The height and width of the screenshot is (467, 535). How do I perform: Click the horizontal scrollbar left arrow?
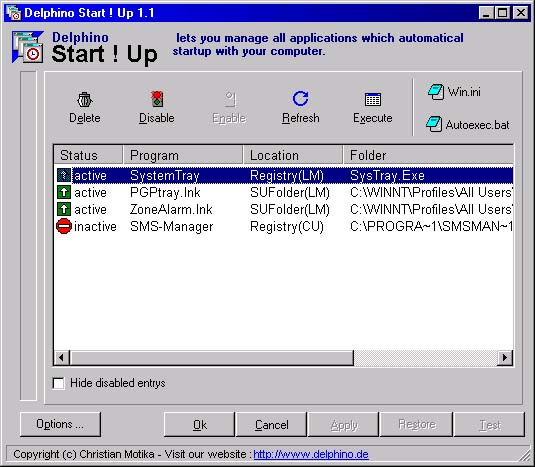pos(62,358)
